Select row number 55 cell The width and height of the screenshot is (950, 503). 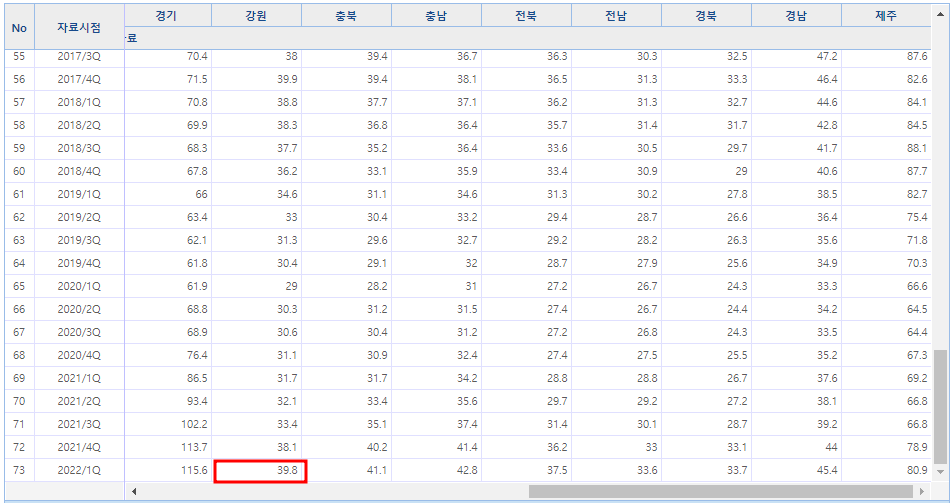click(19, 56)
